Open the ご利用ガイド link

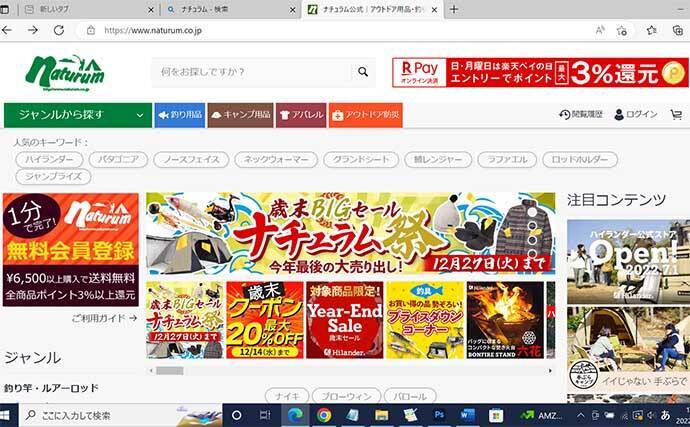[x=105, y=318]
